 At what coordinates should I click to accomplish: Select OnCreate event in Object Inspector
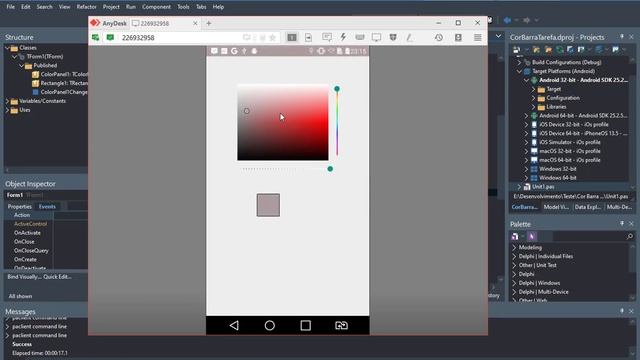pyautogui.click(x=25, y=260)
